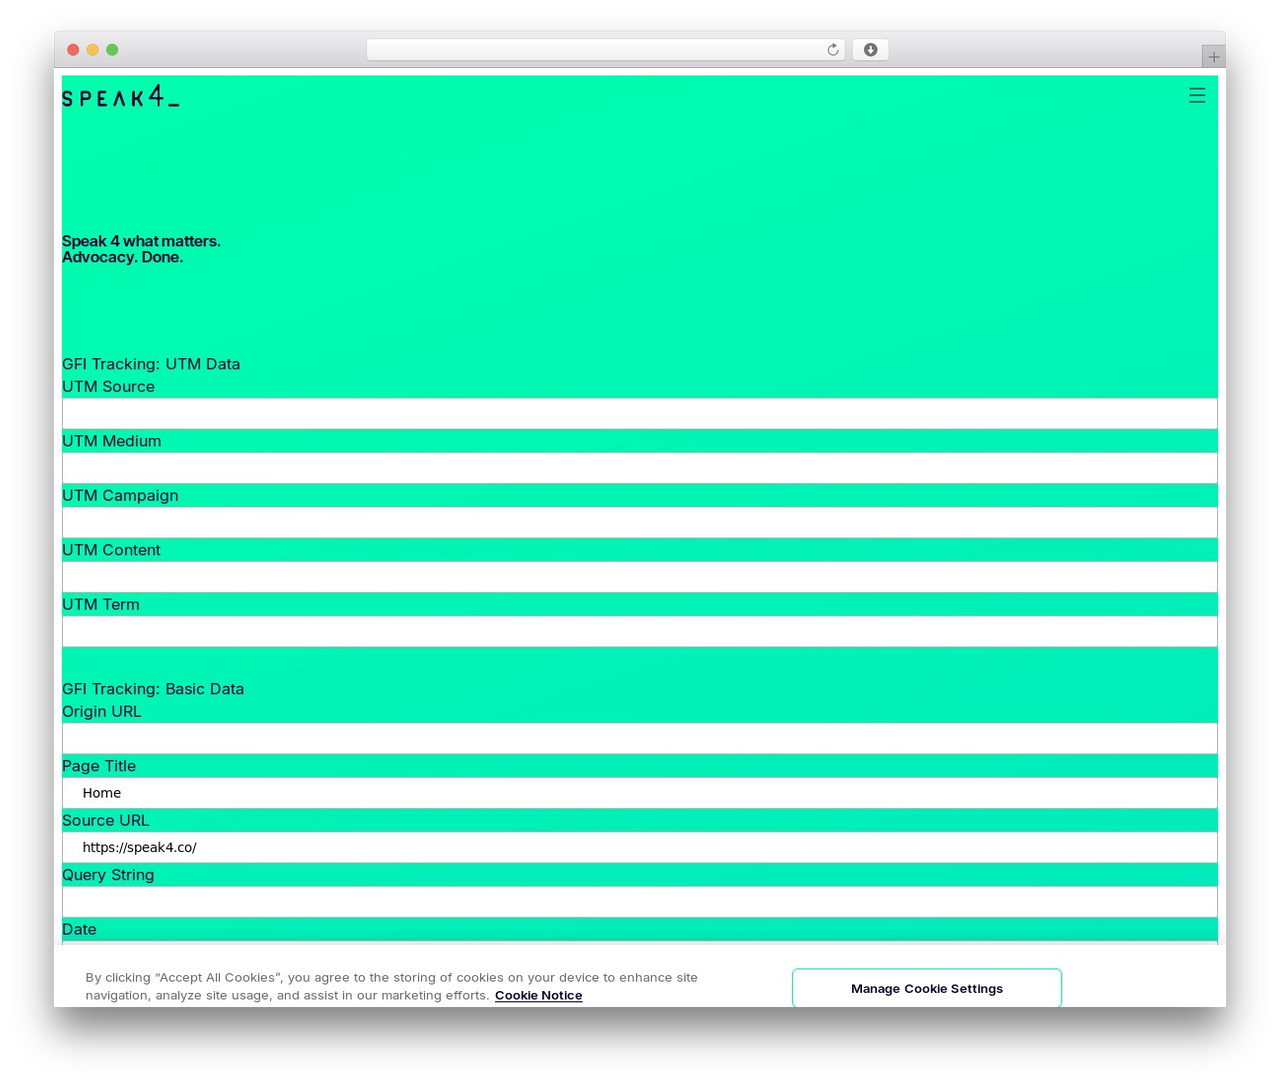Screen dimensions: 1280x1084
Task: Click the 'Query String' label
Action: pos(108,875)
